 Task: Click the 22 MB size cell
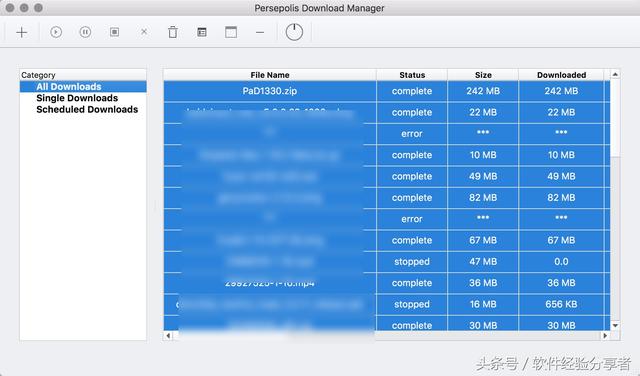(483, 112)
